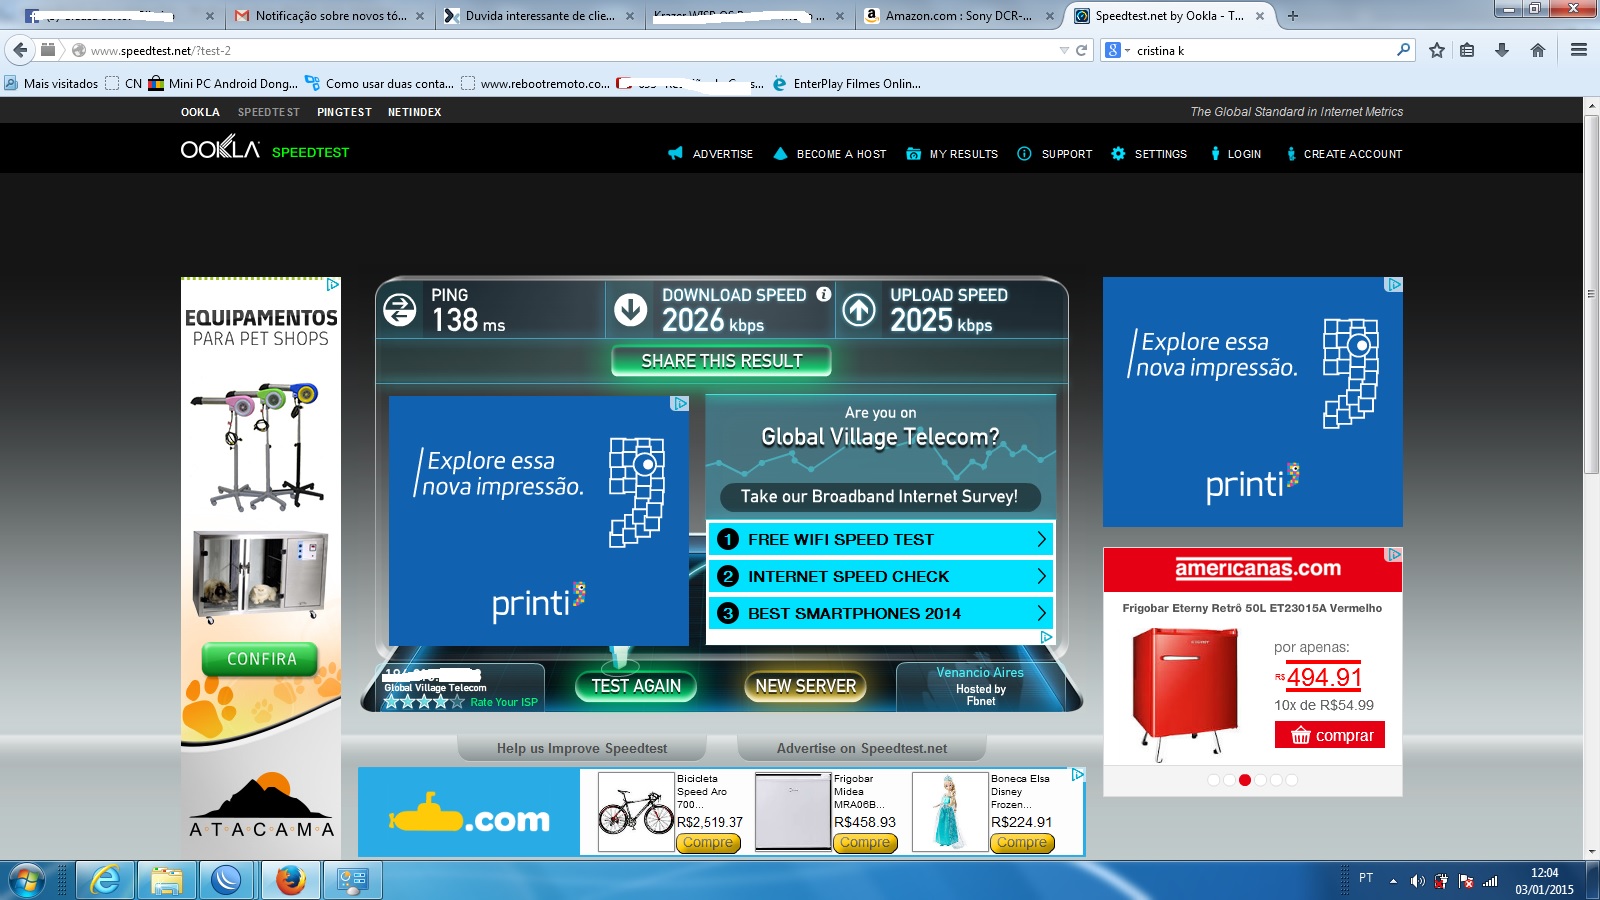Open Help us Improve Speedtest link

[x=582, y=748]
